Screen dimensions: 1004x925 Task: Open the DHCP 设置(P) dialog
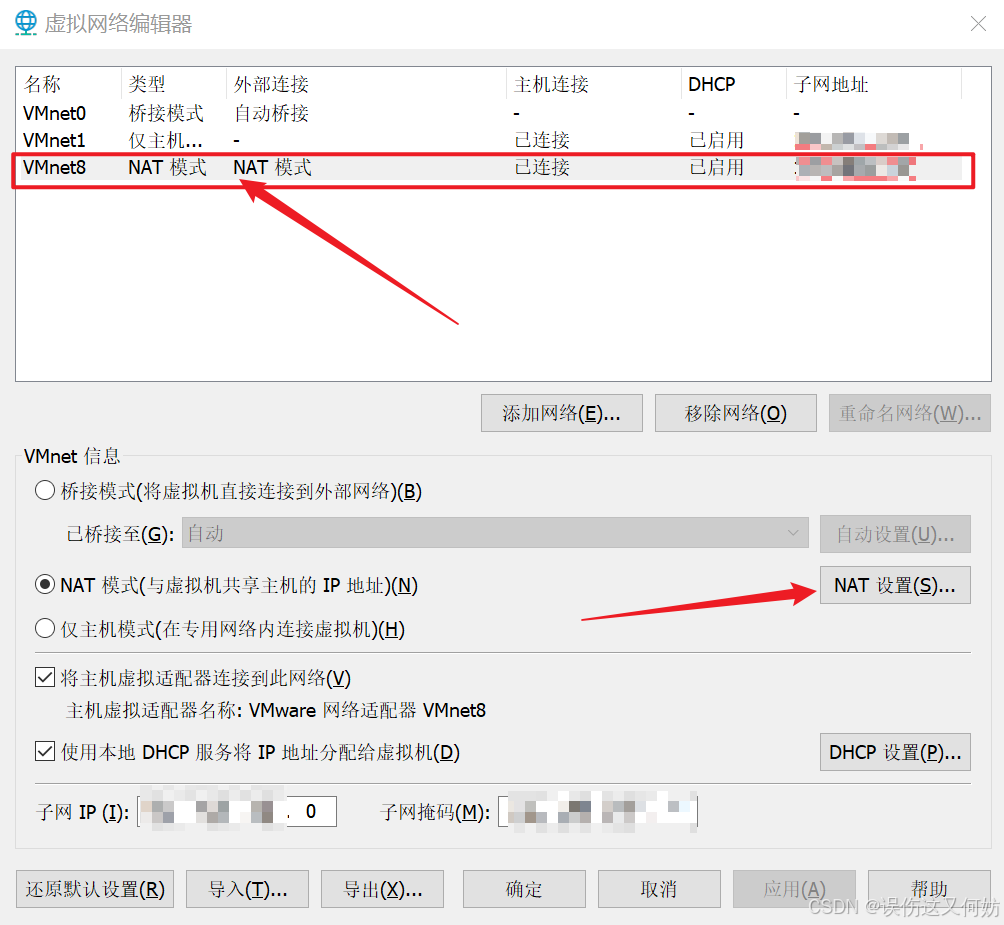[x=894, y=752]
